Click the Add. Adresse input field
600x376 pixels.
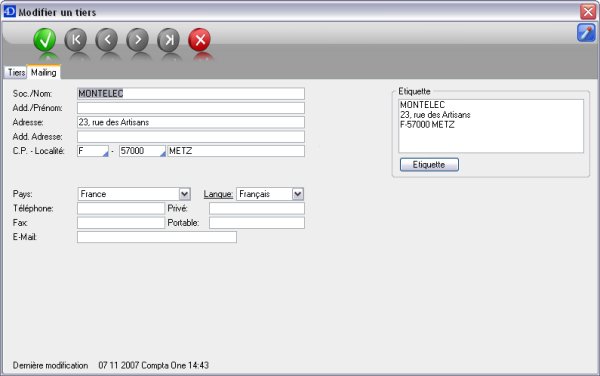pyautogui.click(x=191, y=137)
